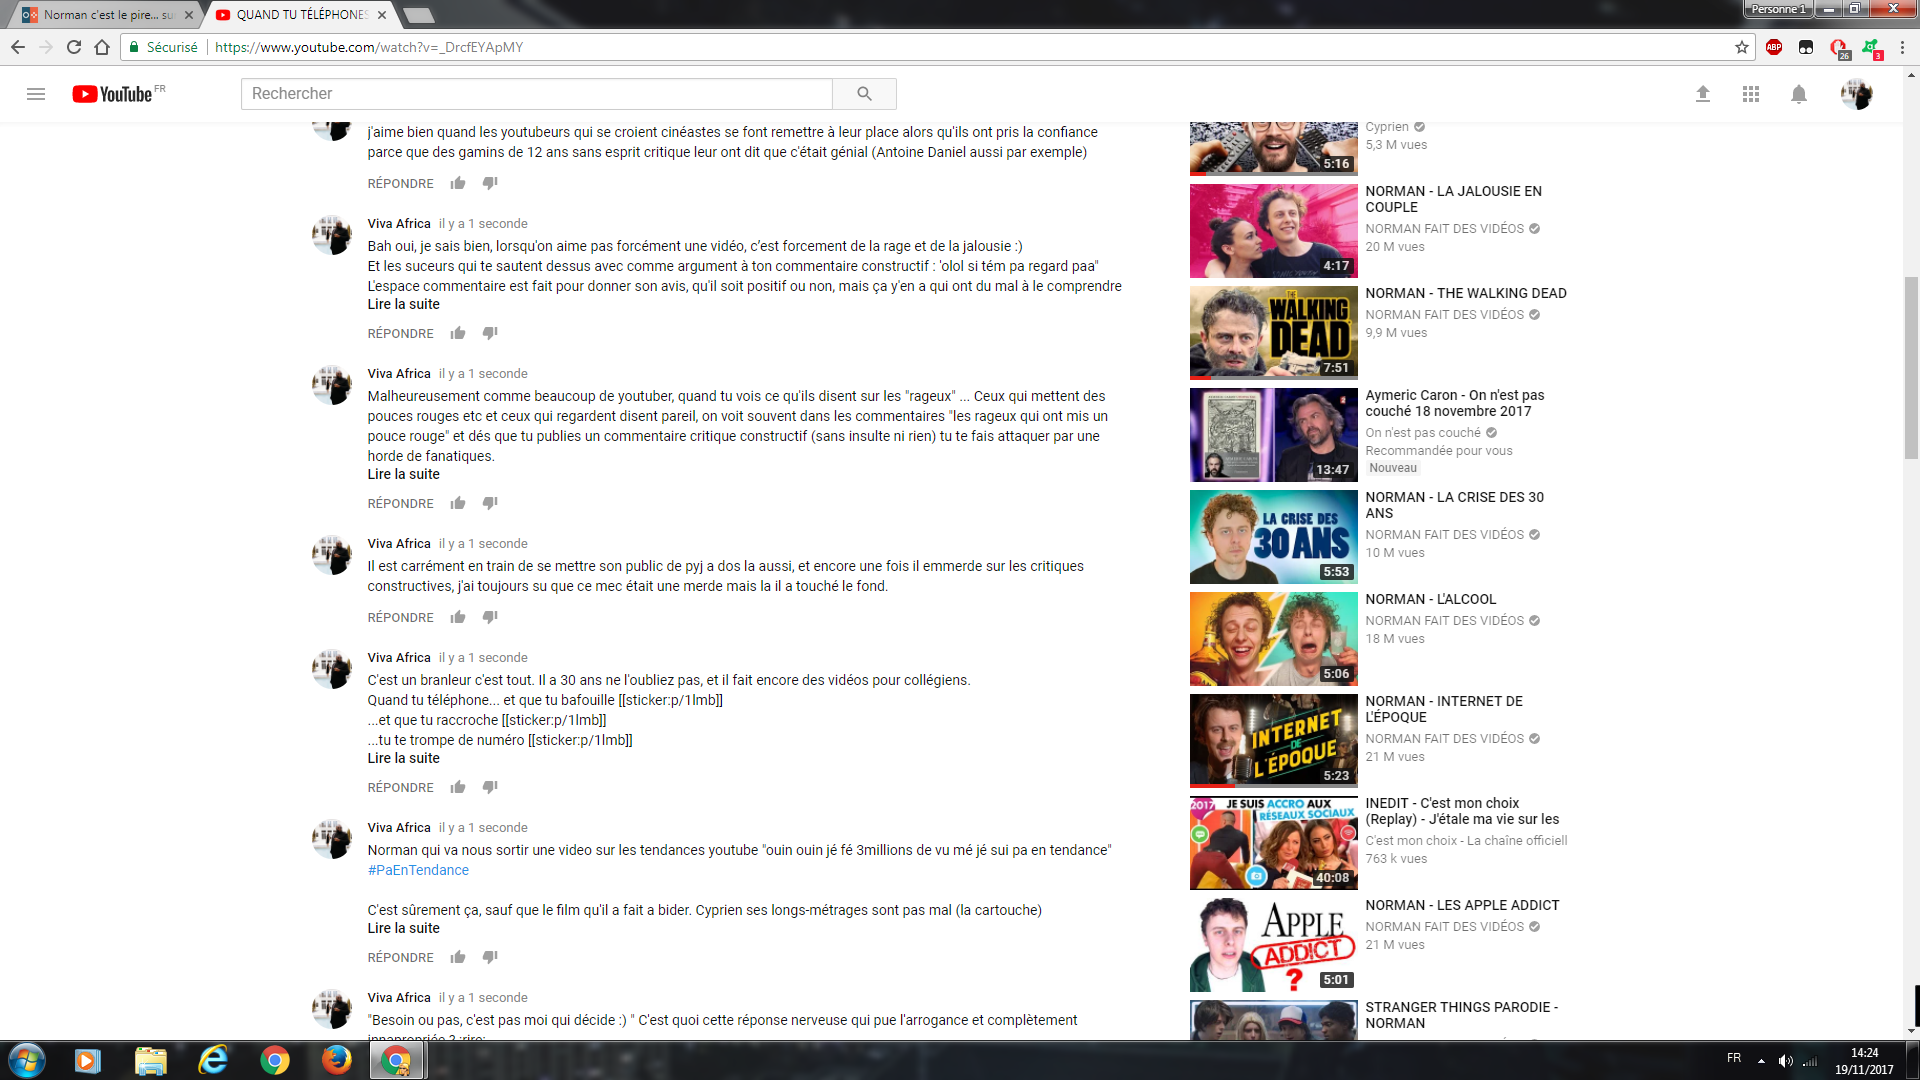Click RÉPONDRE under 'C'est un branleur' comment
This screenshot has height=1080, width=1920.
coord(400,787)
